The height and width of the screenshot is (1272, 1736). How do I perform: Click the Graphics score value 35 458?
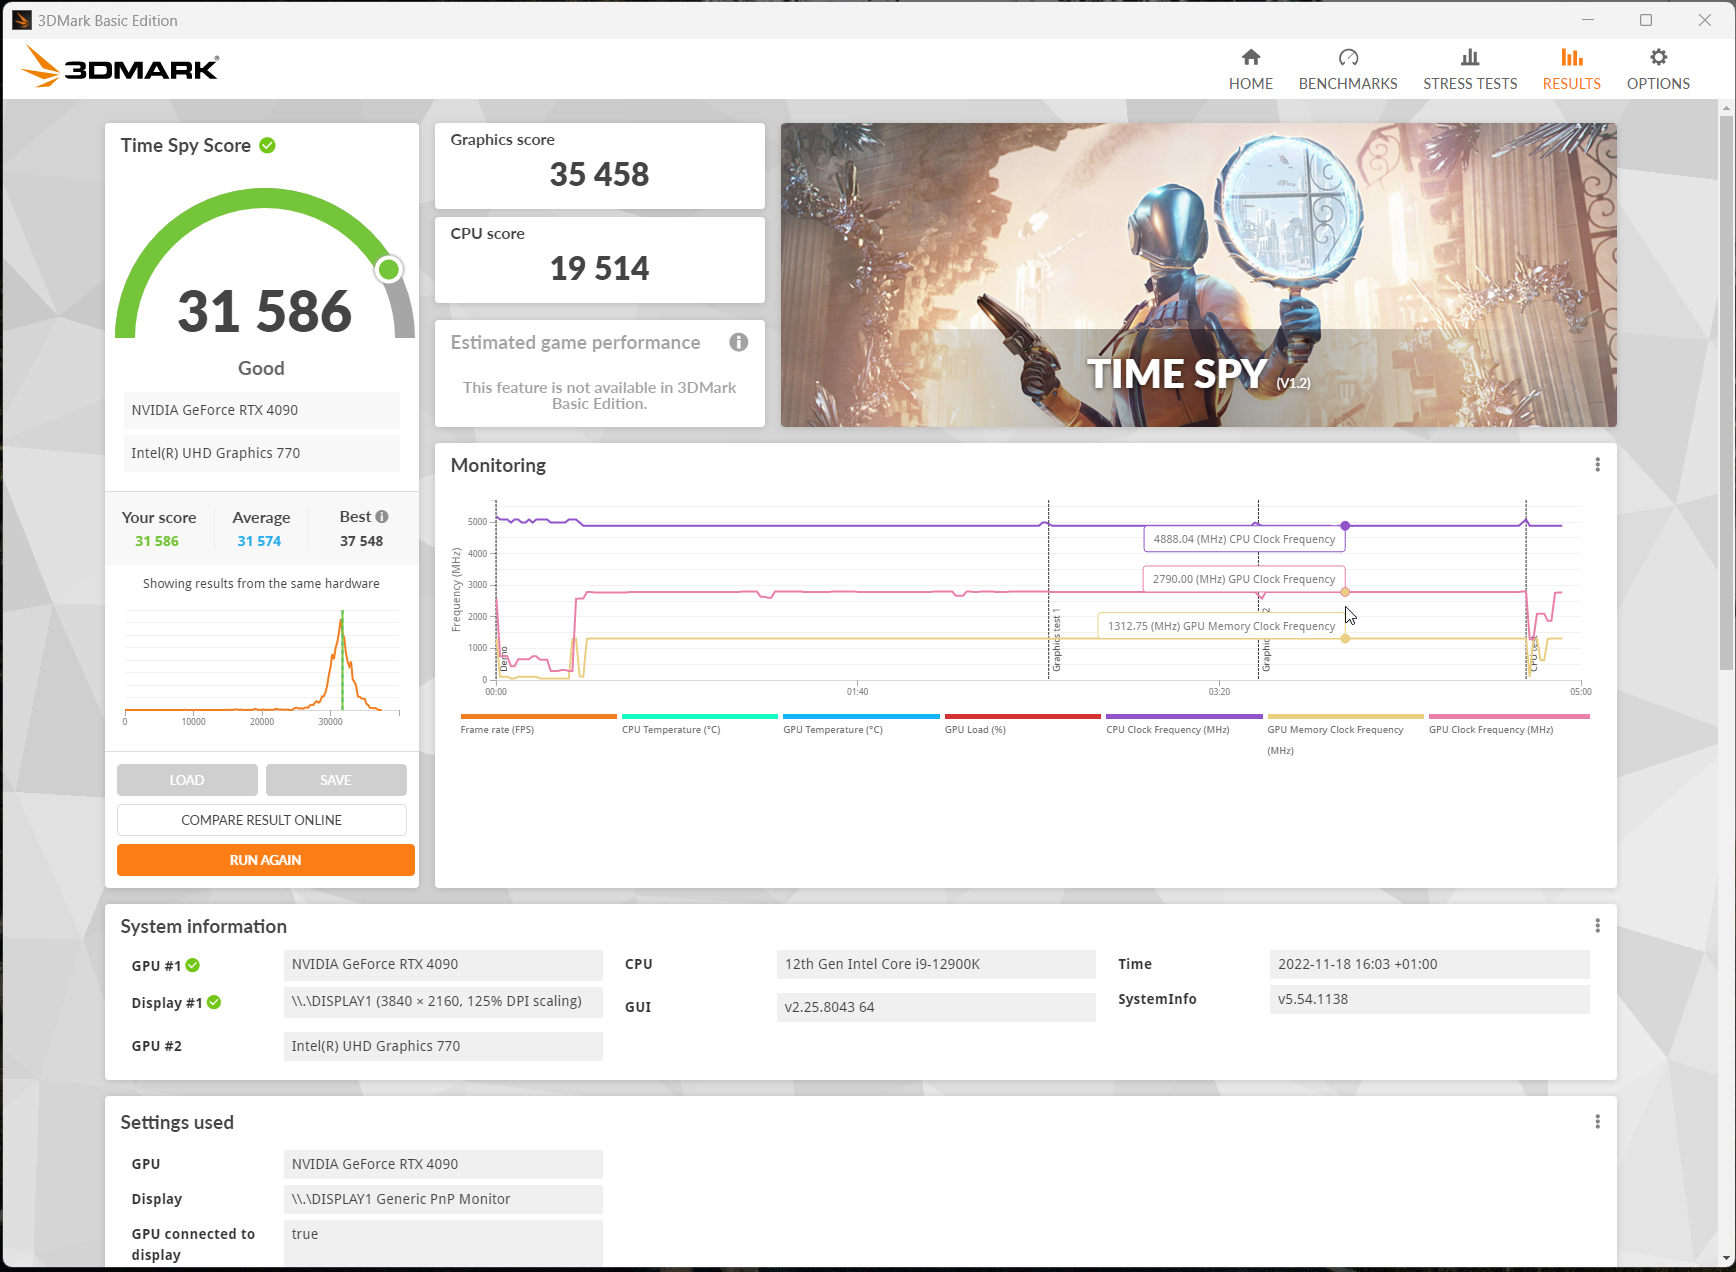pos(599,175)
